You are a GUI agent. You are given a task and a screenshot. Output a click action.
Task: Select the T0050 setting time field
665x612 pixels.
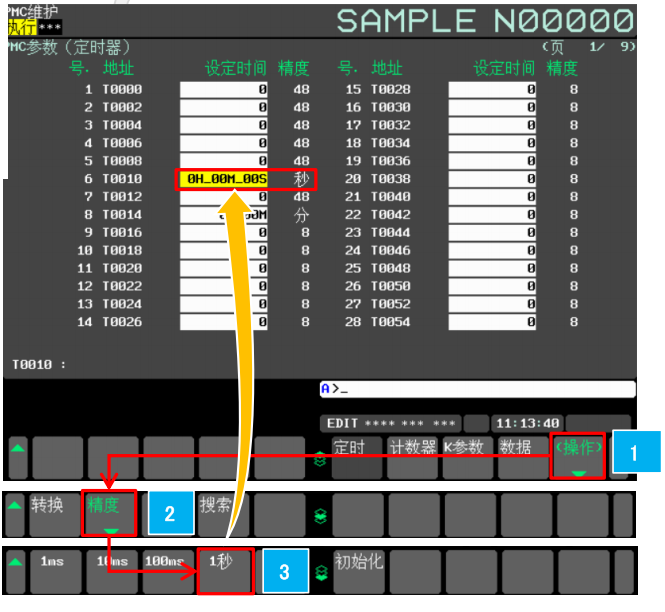point(492,286)
